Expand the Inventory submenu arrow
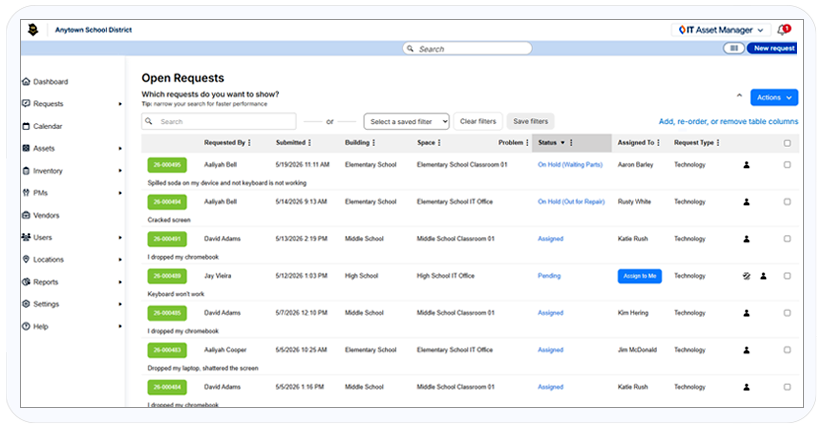Viewport: 824px width, 431px height. click(120, 171)
